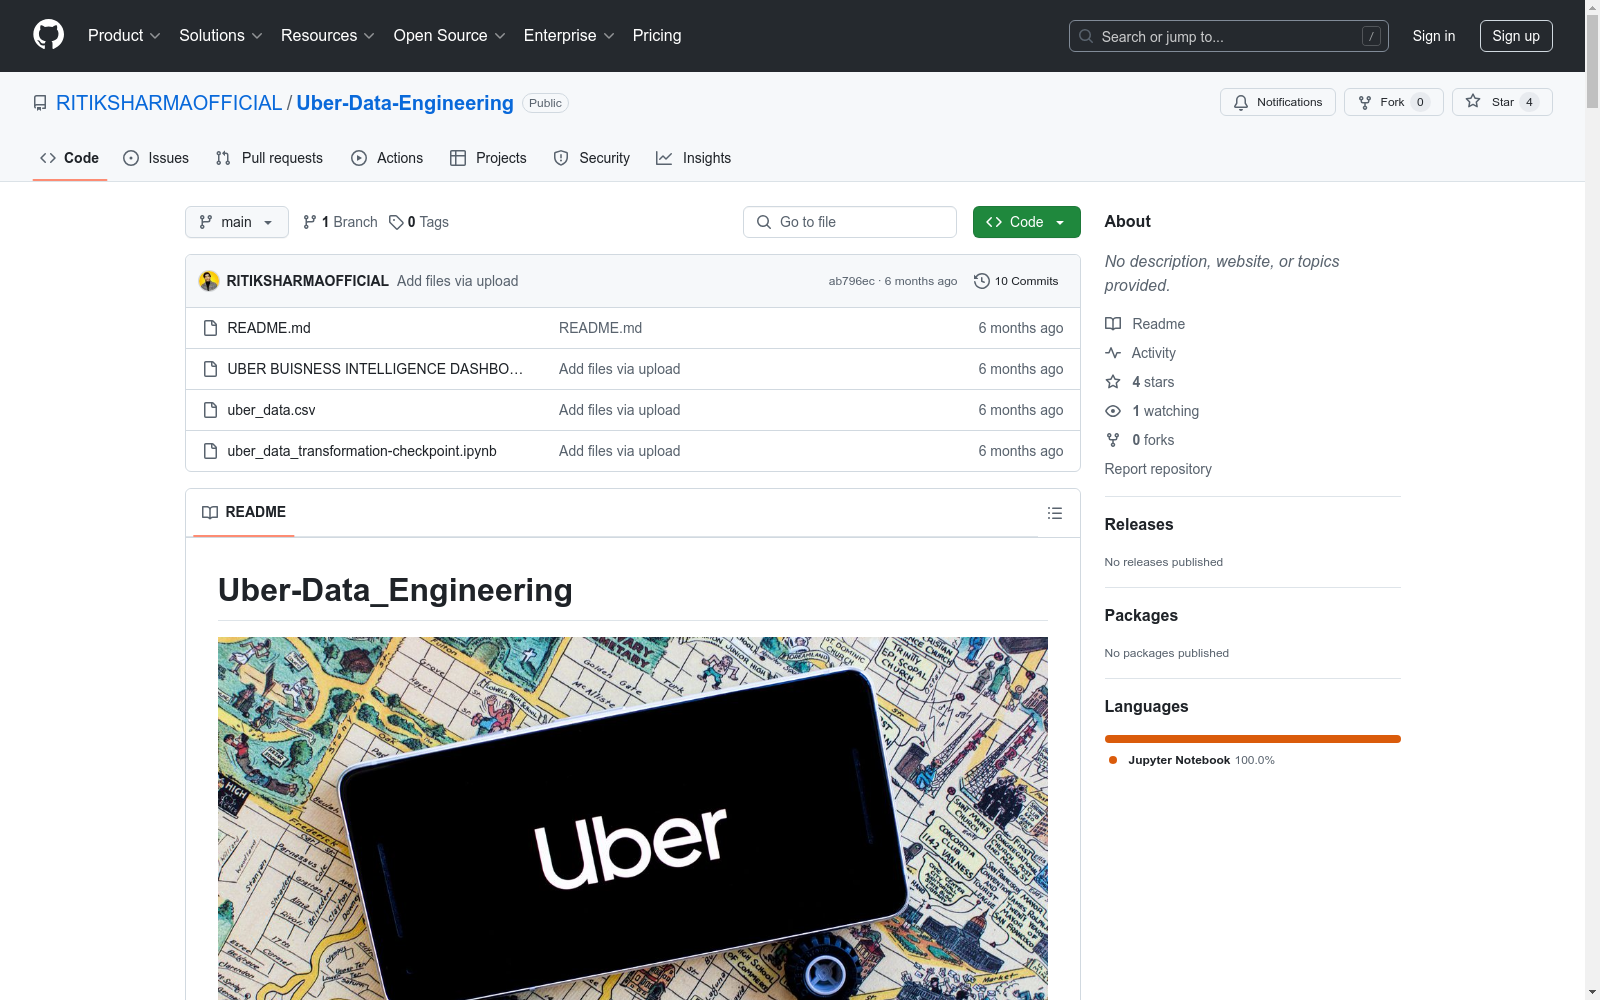
Task: Open the RITIKSHARMAOFFICIAL owner profile link
Action: click(x=169, y=103)
